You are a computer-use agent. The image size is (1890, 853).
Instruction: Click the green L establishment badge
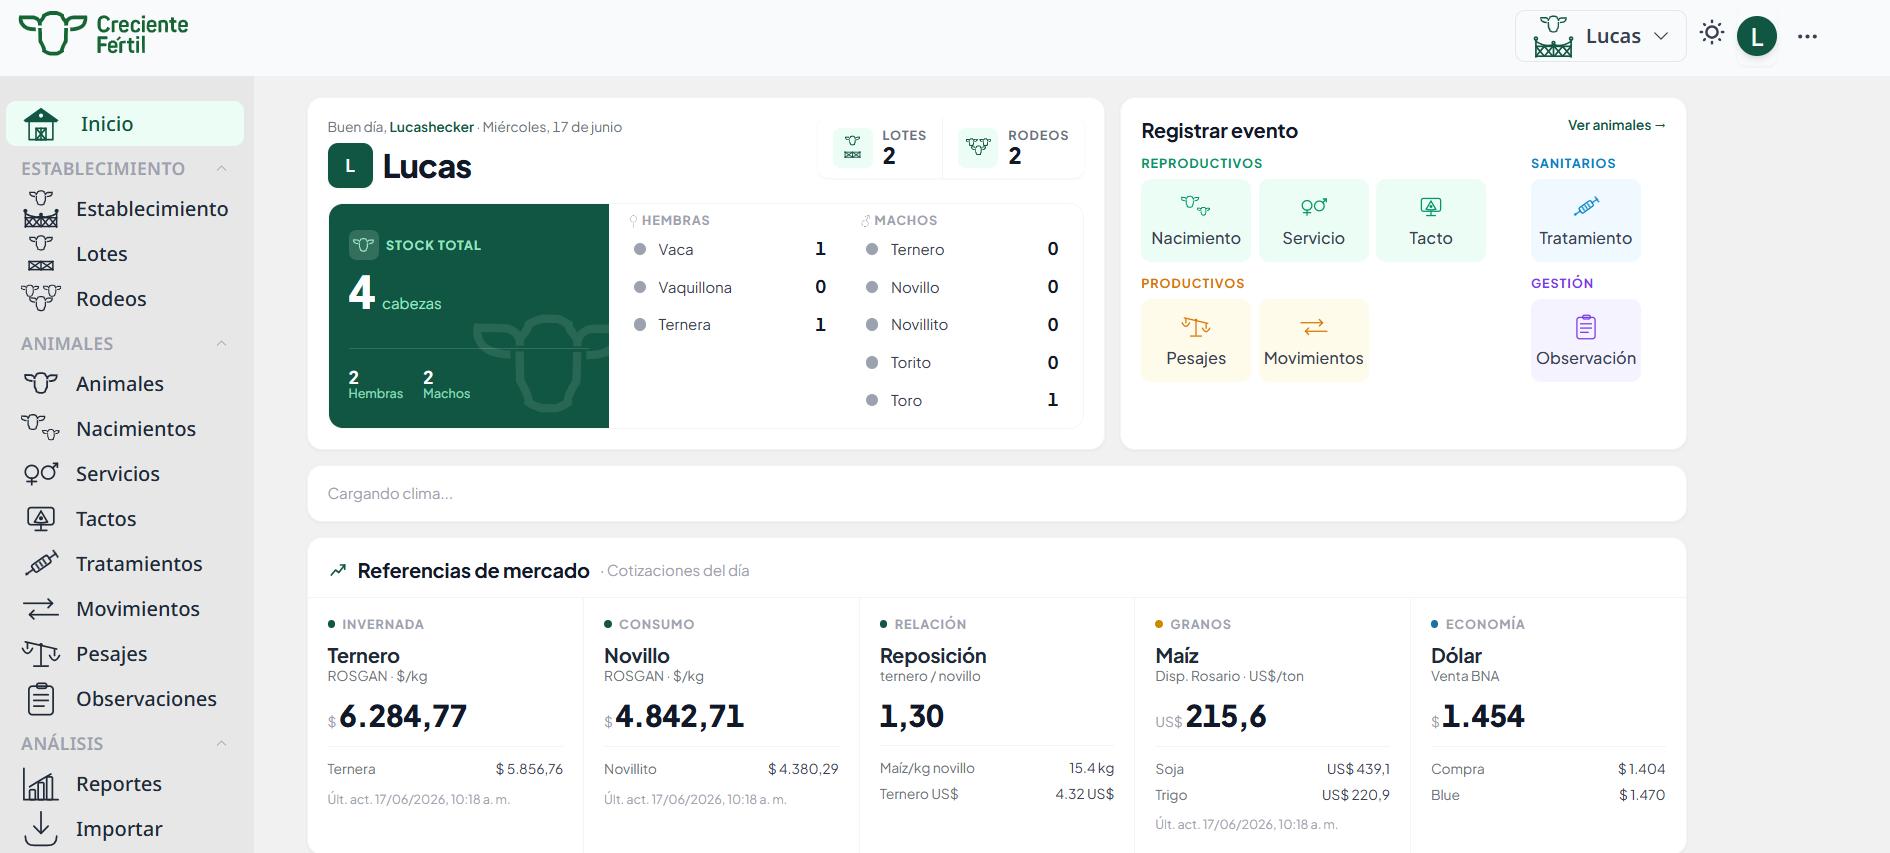point(350,166)
